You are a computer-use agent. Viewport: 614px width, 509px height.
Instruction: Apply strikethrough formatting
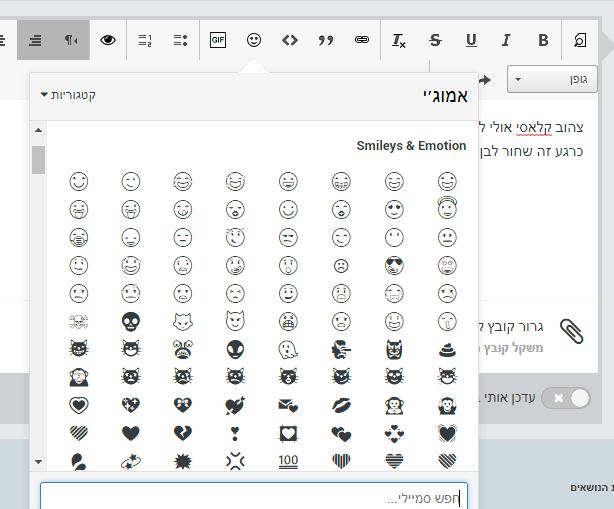click(435, 40)
